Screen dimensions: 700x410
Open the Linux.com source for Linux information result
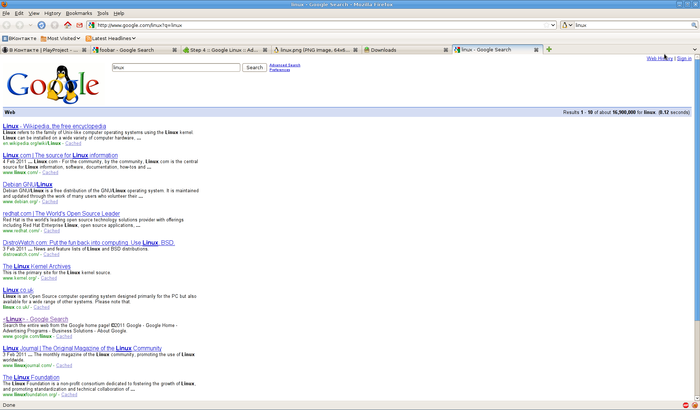point(60,155)
